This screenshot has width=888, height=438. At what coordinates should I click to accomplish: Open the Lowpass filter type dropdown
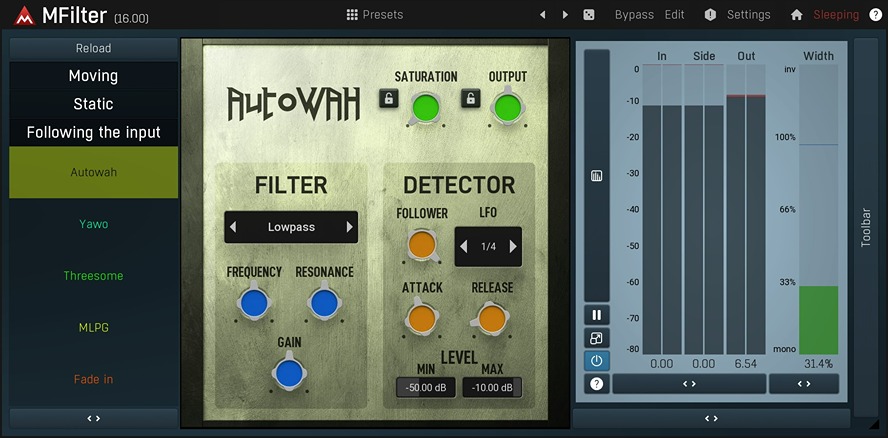pyautogui.click(x=291, y=227)
